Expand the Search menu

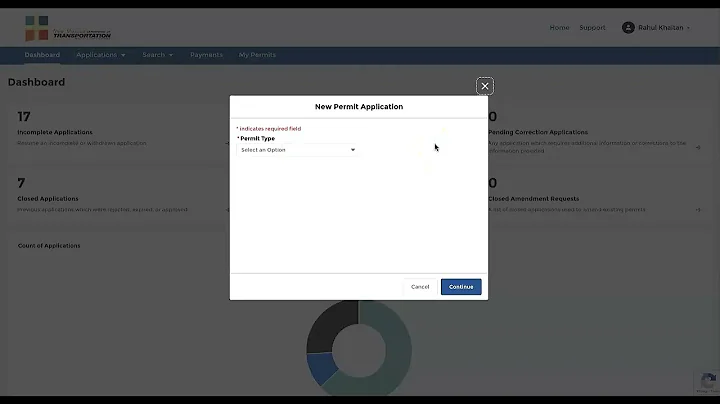coord(158,55)
